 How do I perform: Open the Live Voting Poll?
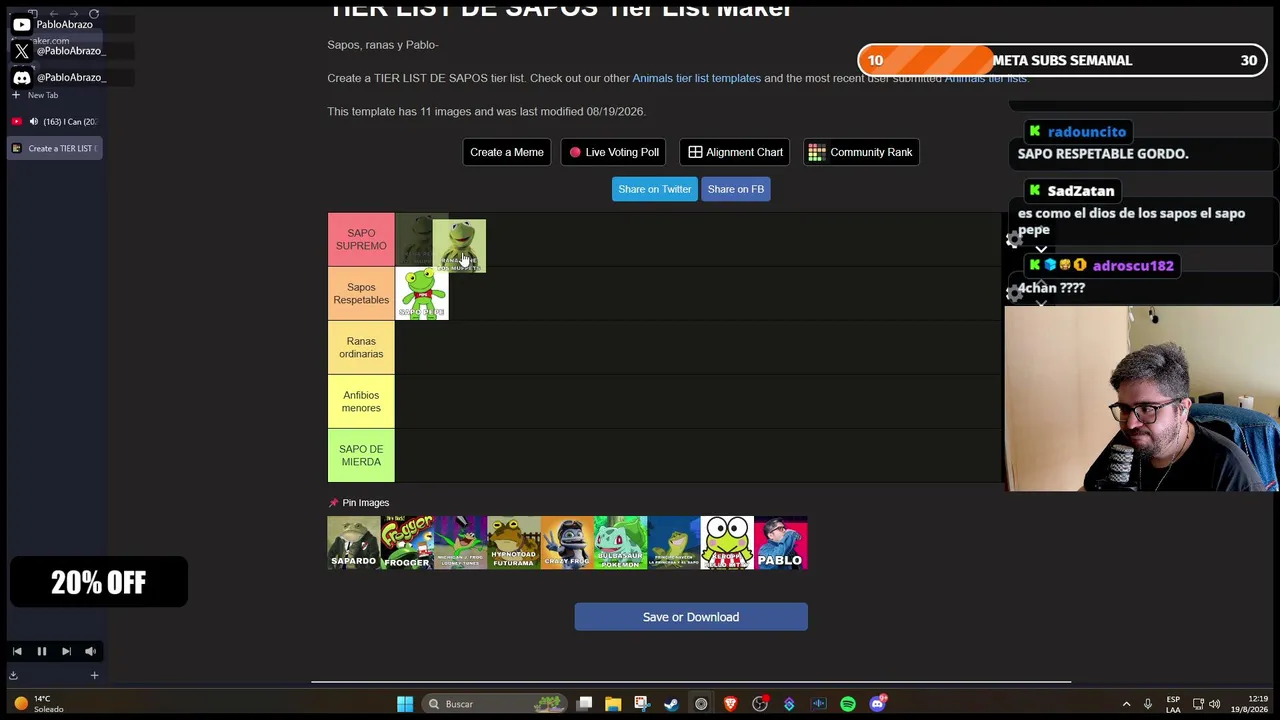tap(614, 152)
